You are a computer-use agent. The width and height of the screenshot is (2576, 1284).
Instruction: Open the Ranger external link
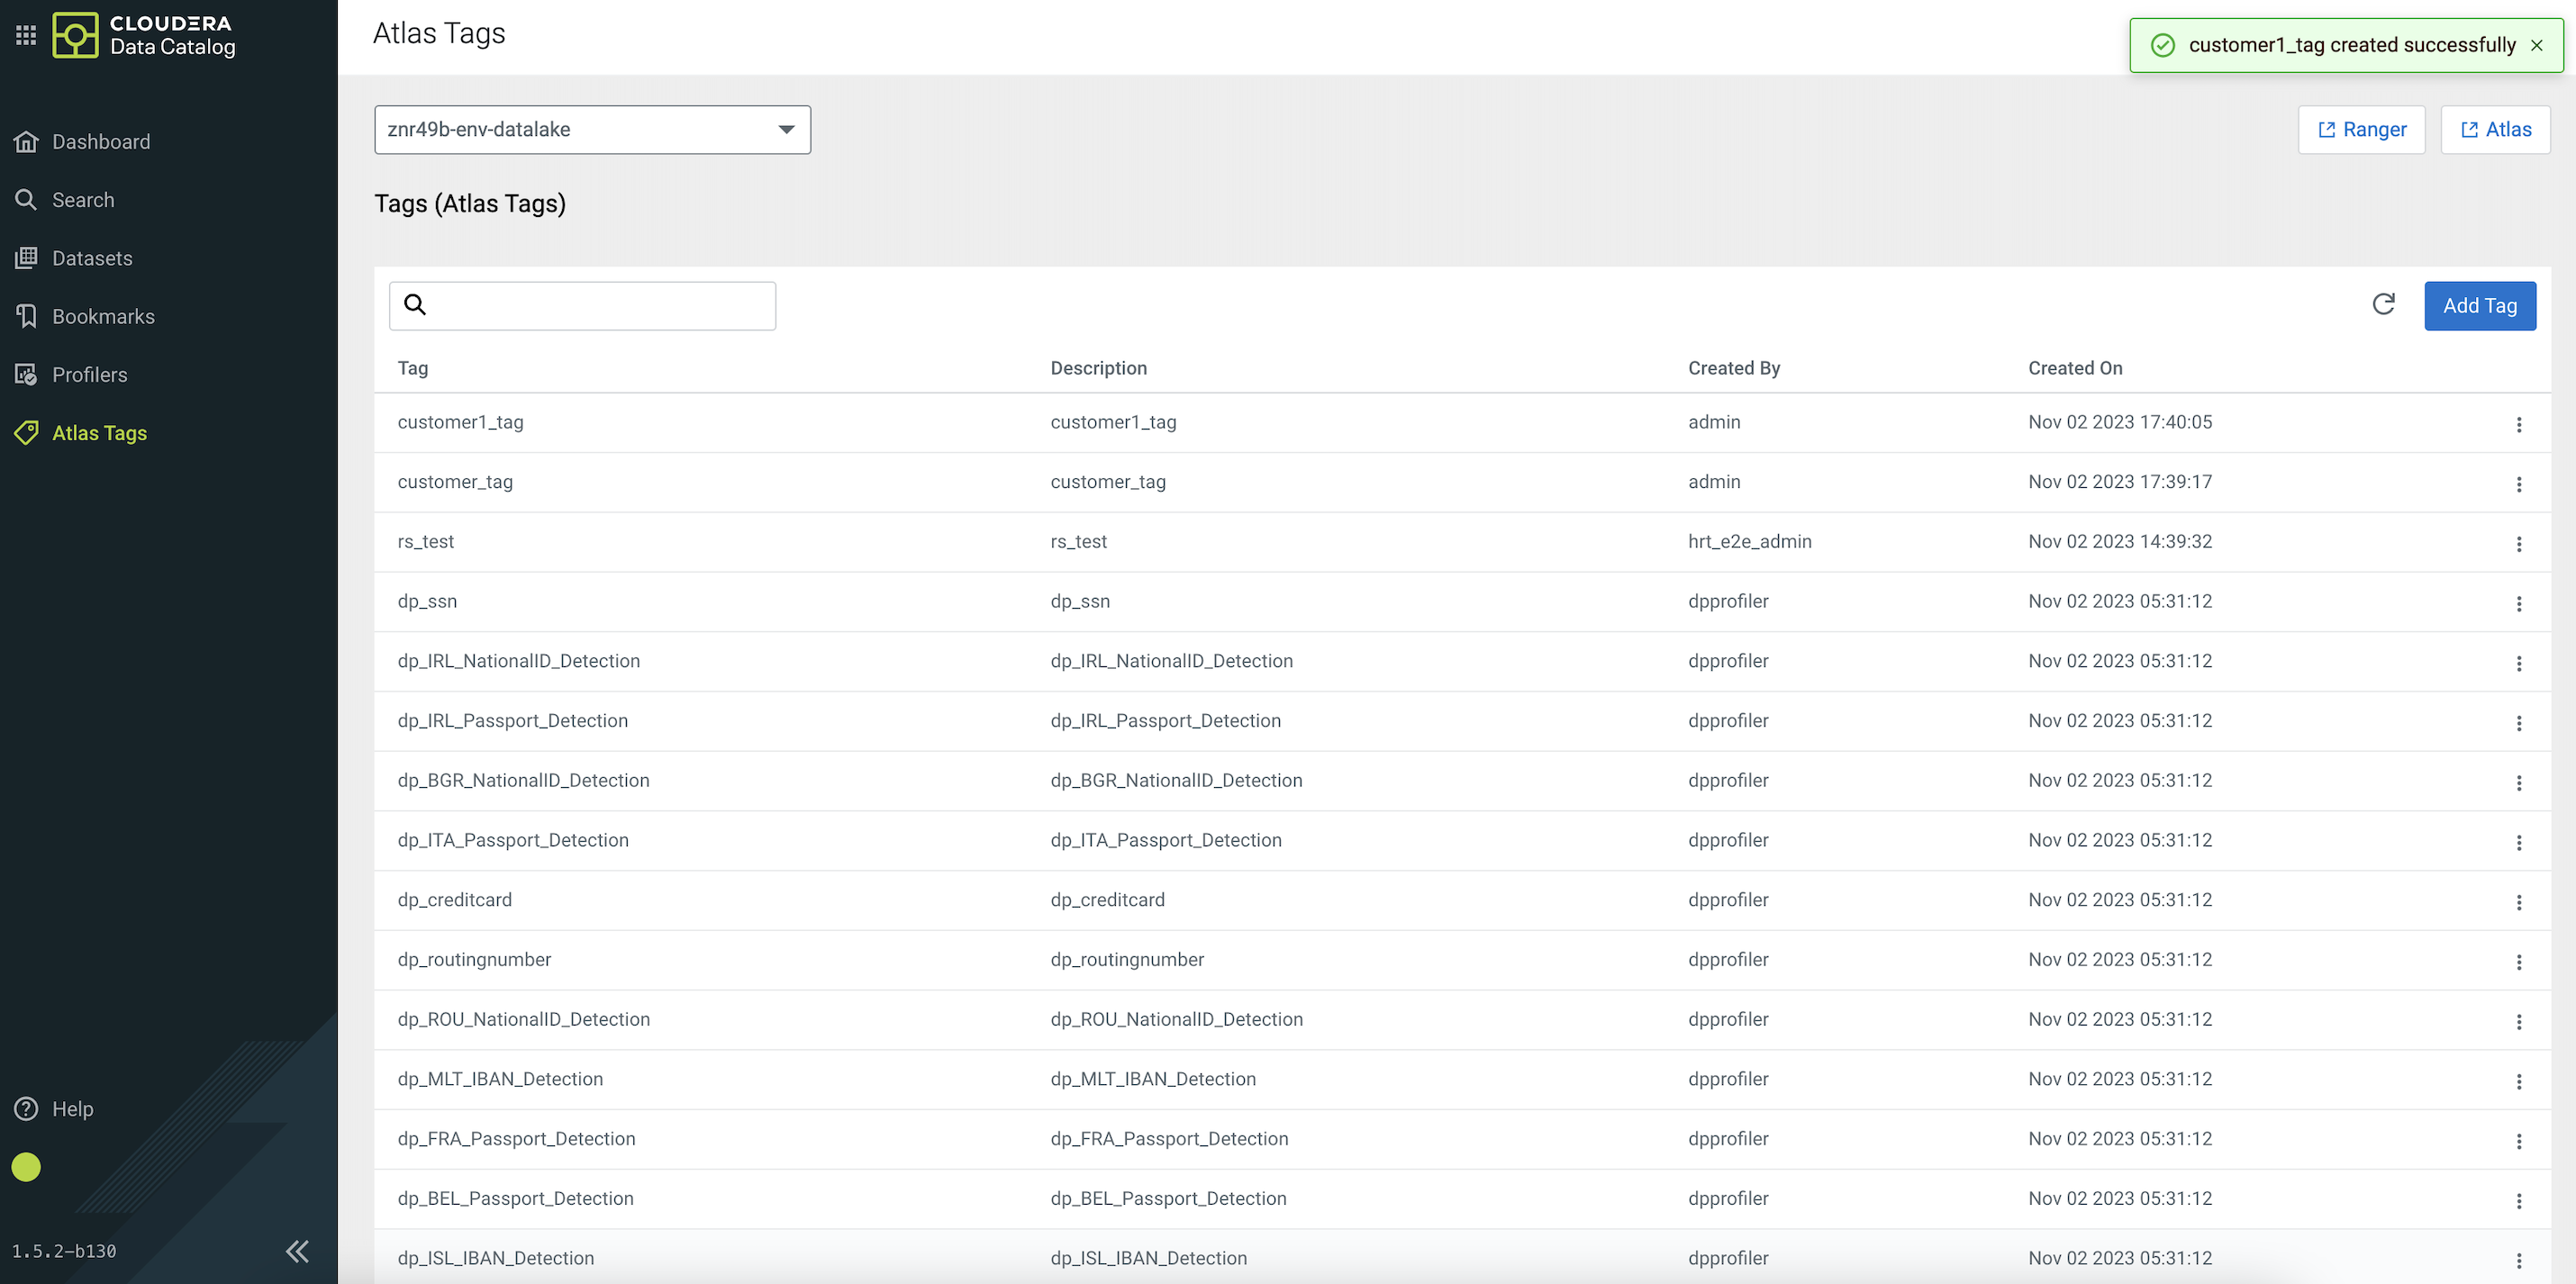[2361, 130]
